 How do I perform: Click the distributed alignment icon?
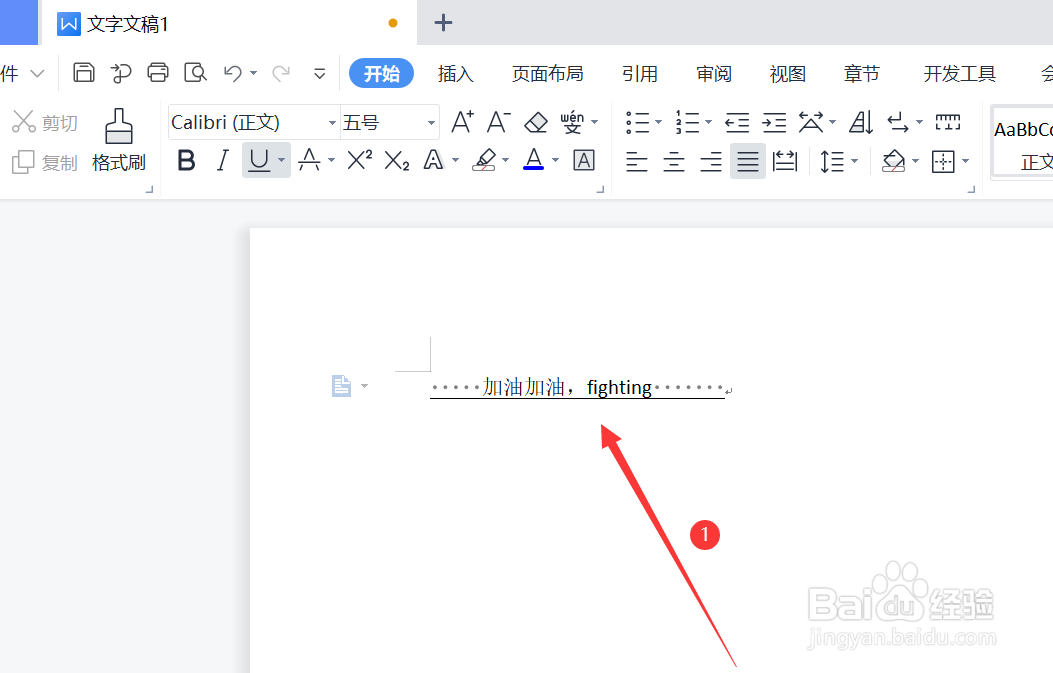(784, 161)
